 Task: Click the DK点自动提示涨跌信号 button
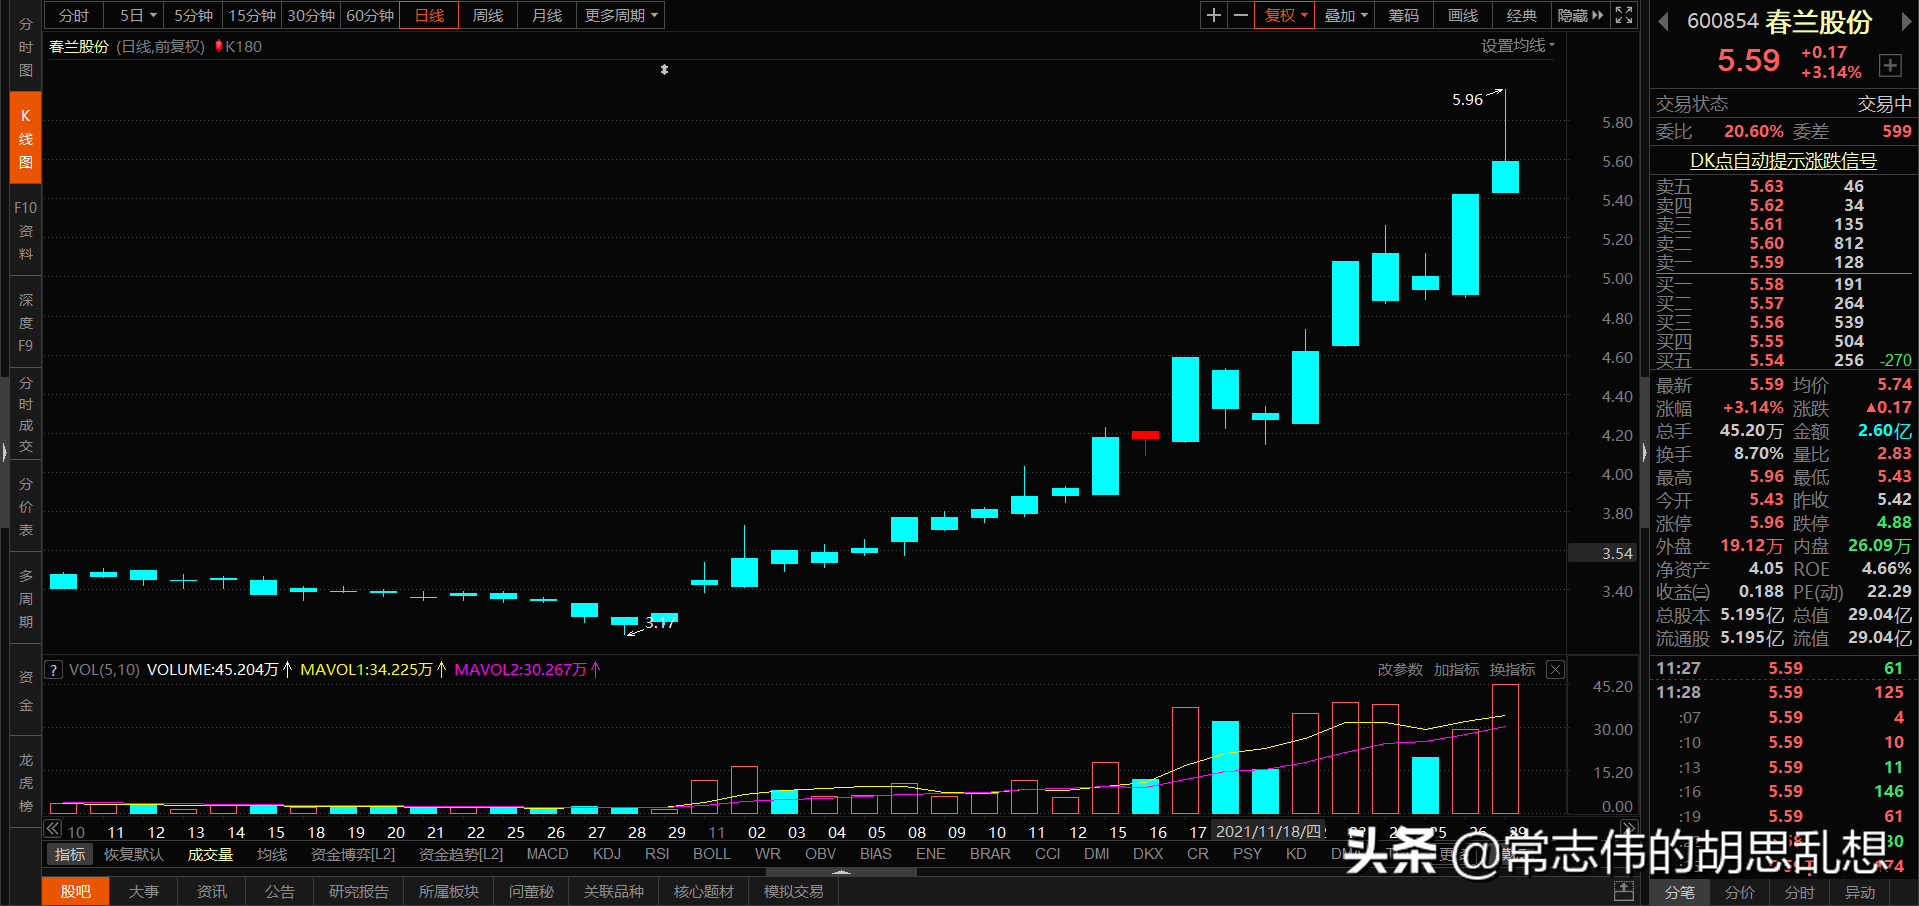[1781, 160]
